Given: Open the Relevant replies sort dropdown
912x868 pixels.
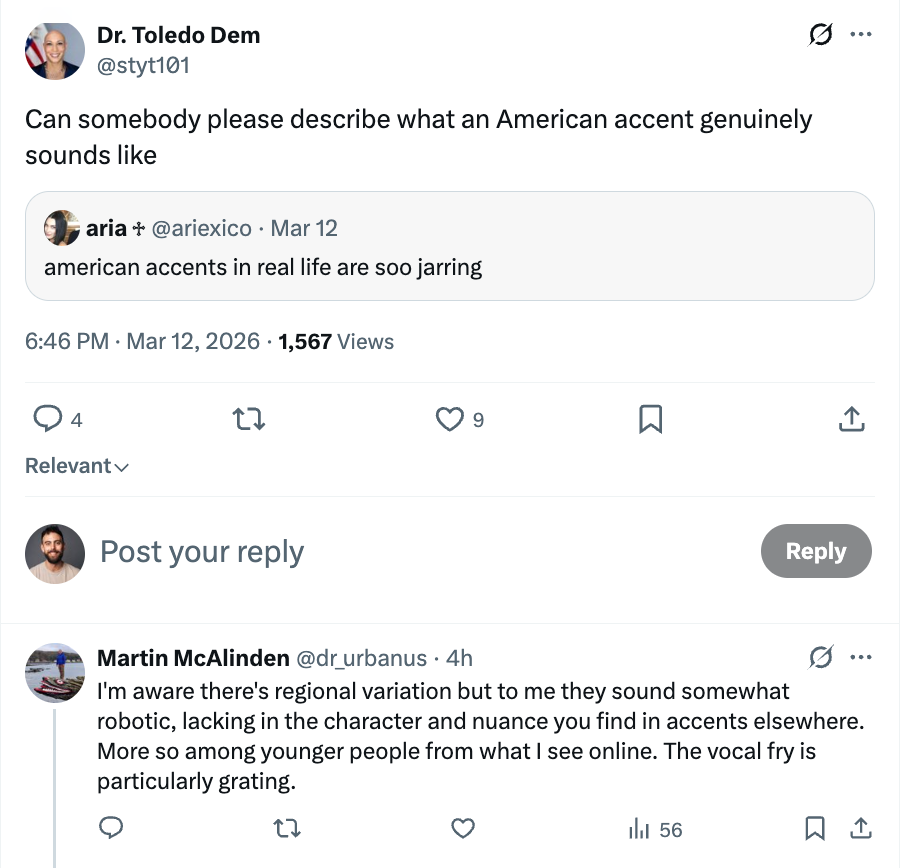Looking at the screenshot, I should click(x=77, y=465).
